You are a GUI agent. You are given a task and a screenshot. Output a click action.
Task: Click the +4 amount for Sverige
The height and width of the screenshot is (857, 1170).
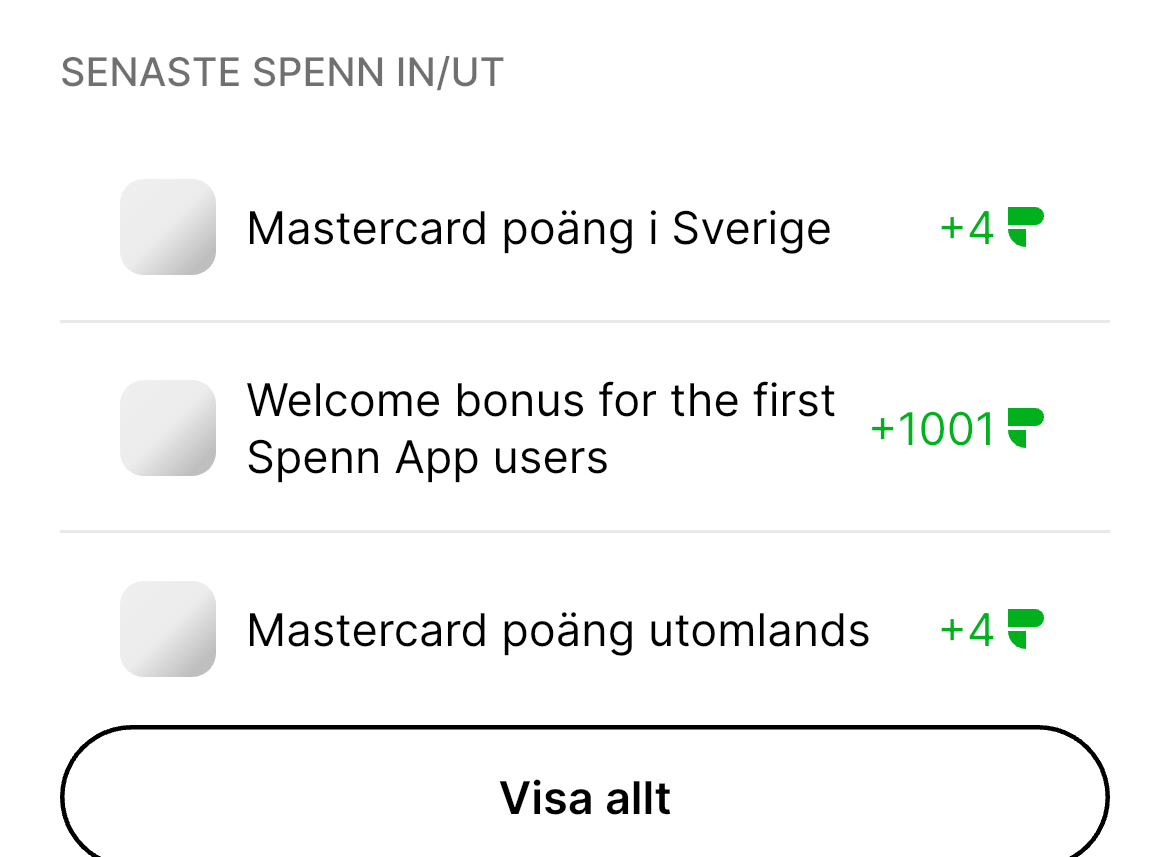coord(967,229)
